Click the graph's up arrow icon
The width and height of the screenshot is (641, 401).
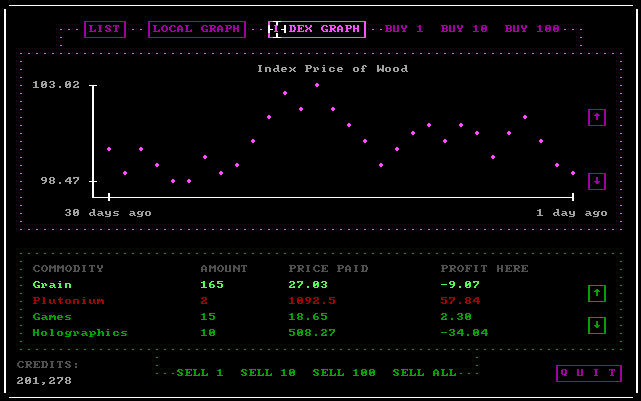coord(597,117)
